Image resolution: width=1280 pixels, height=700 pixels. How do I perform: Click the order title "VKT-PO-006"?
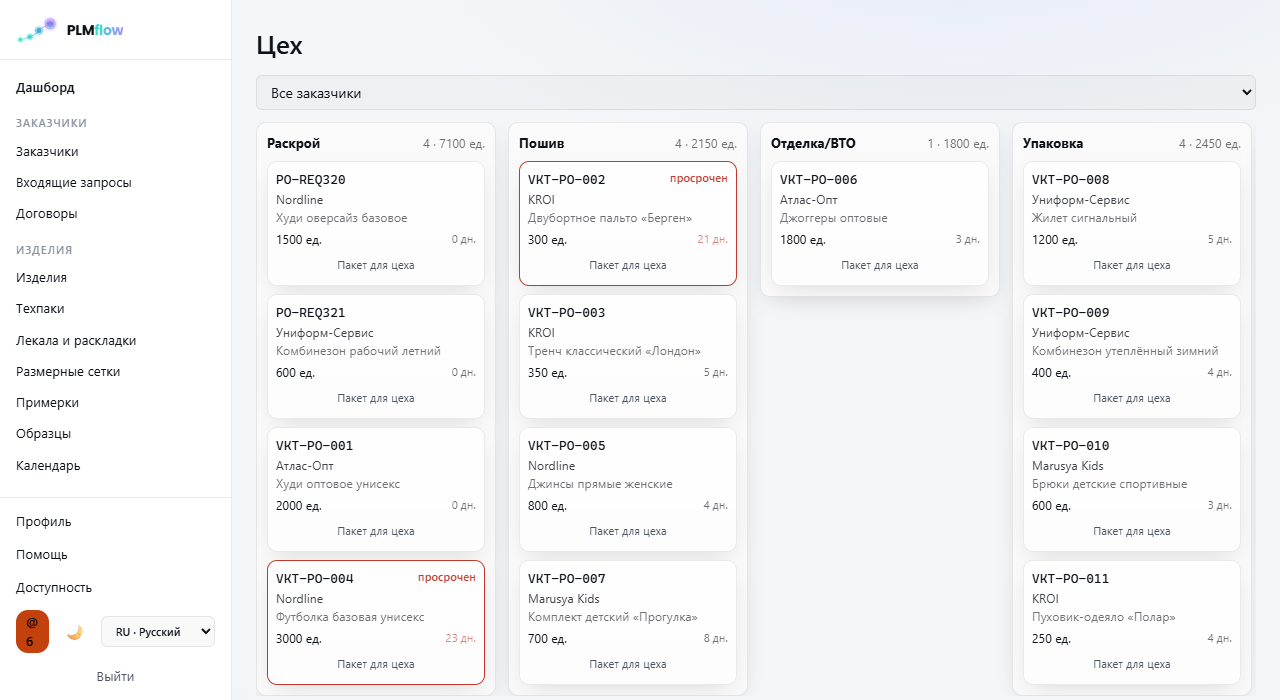pyautogui.click(x=819, y=180)
